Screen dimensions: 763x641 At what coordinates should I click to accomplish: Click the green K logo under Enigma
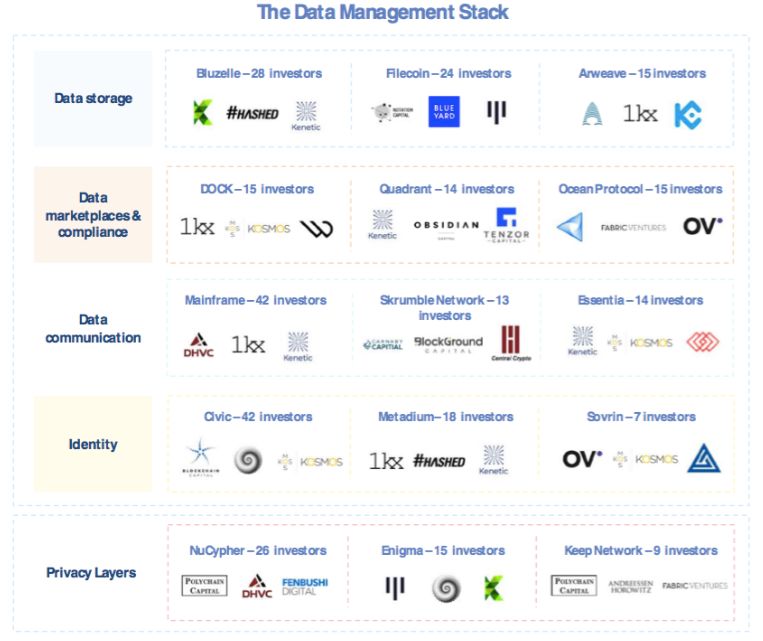(493, 588)
